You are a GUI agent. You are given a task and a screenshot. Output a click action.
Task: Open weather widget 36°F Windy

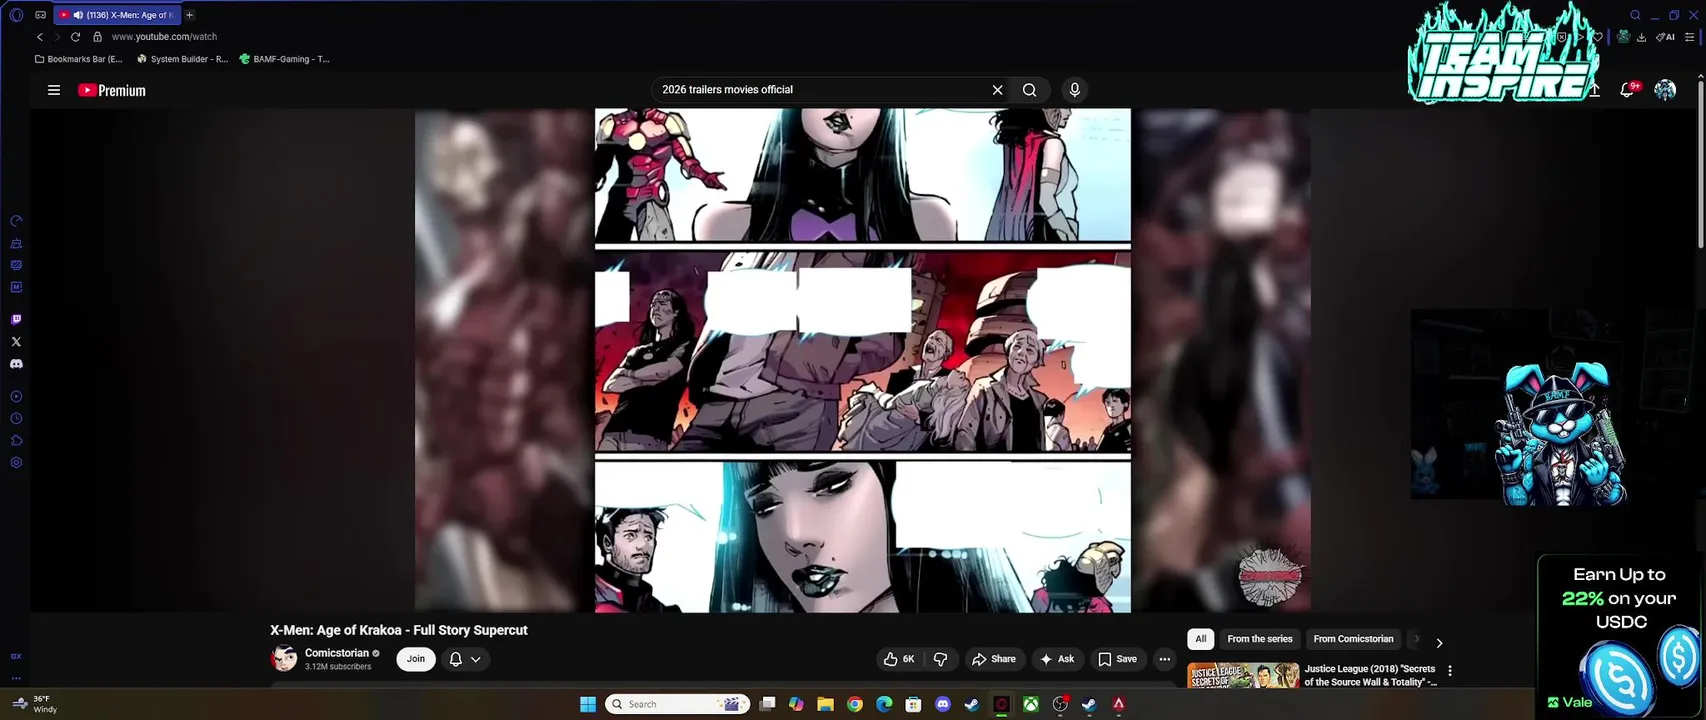[x=36, y=704]
